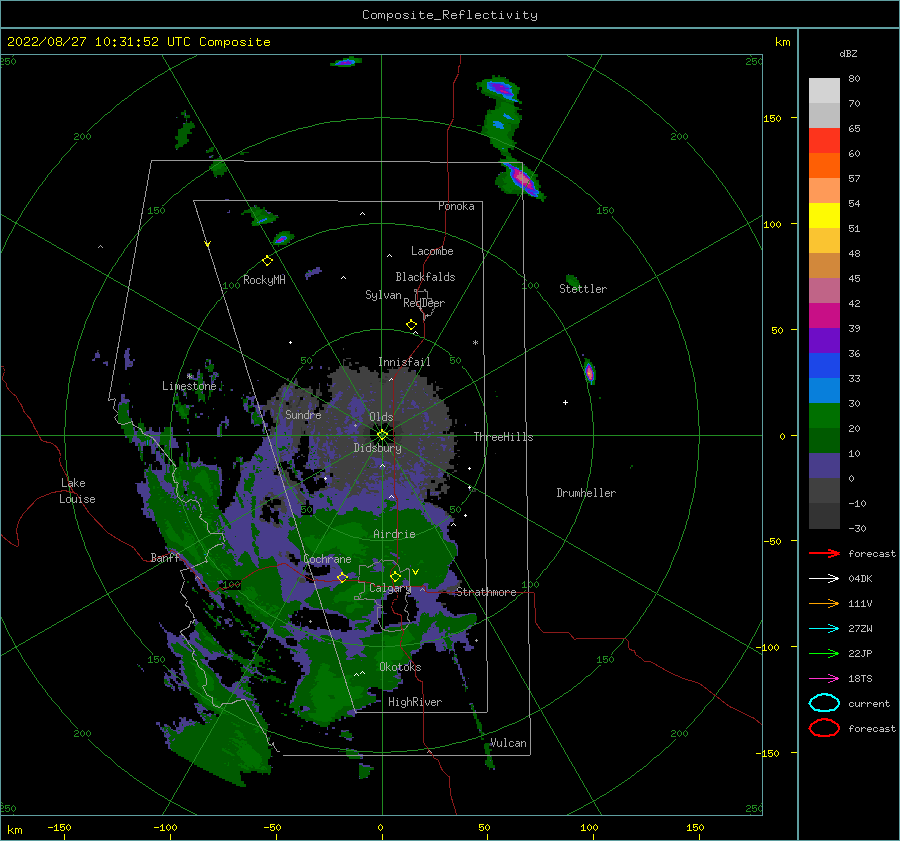The width and height of the screenshot is (900, 841).
Task: Click the Composite_Reflectivity title
Action: (x=450, y=15)
